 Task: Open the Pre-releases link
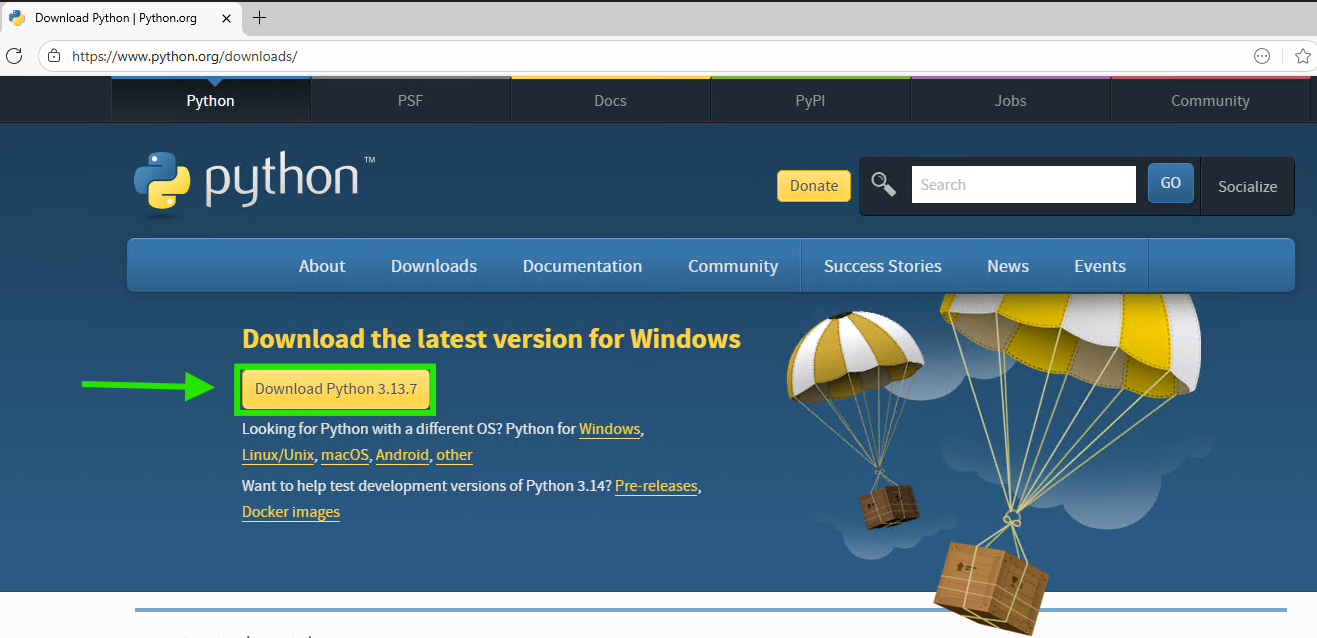656,486
